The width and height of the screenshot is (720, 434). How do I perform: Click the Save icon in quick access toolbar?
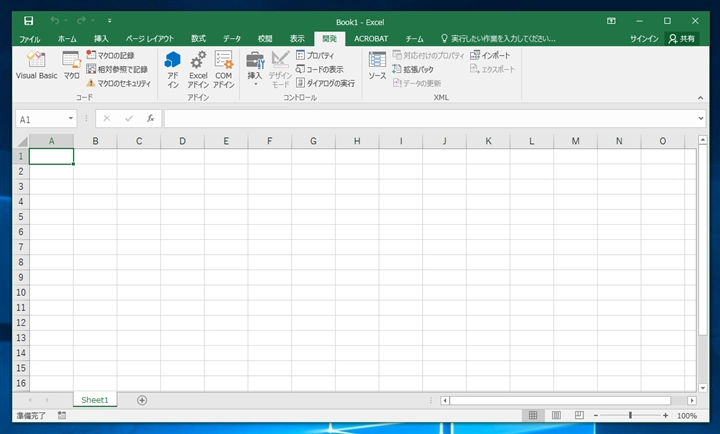point(28,21)
